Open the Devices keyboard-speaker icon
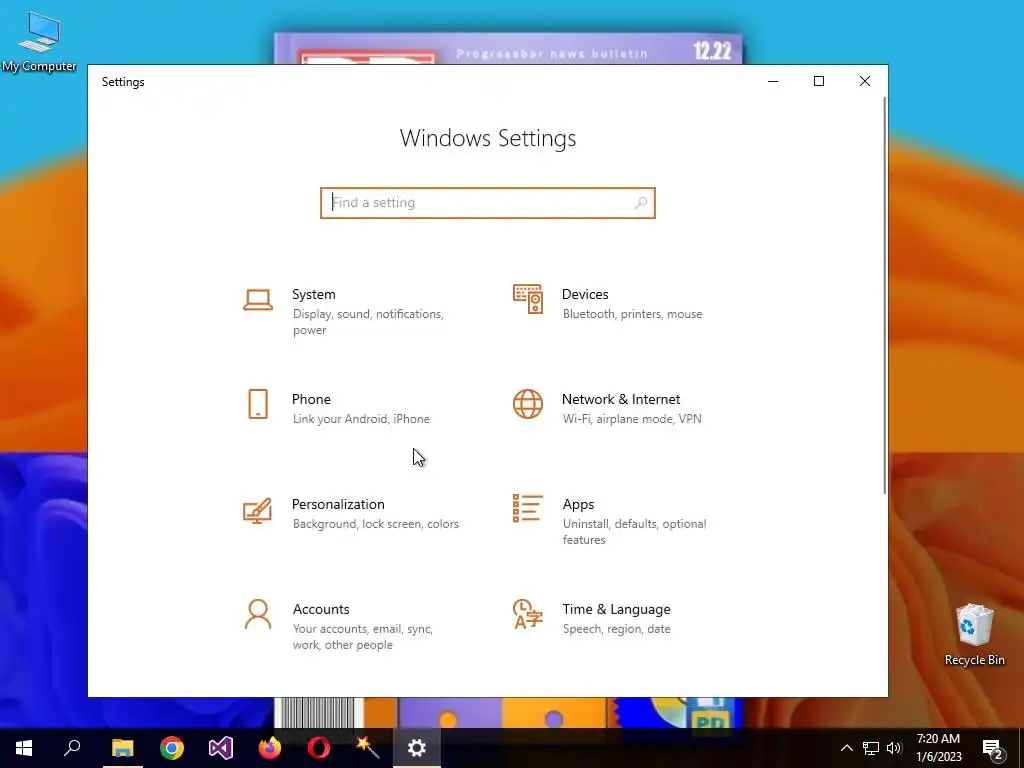 [x=528, y=299]
